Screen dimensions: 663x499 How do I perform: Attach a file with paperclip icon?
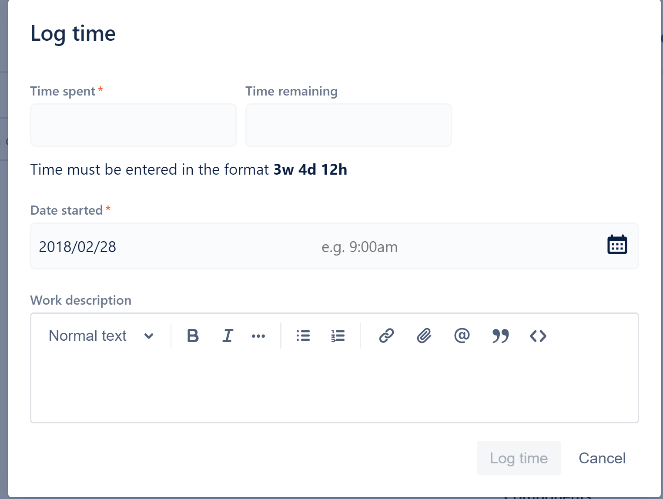[x=424, y=336]
